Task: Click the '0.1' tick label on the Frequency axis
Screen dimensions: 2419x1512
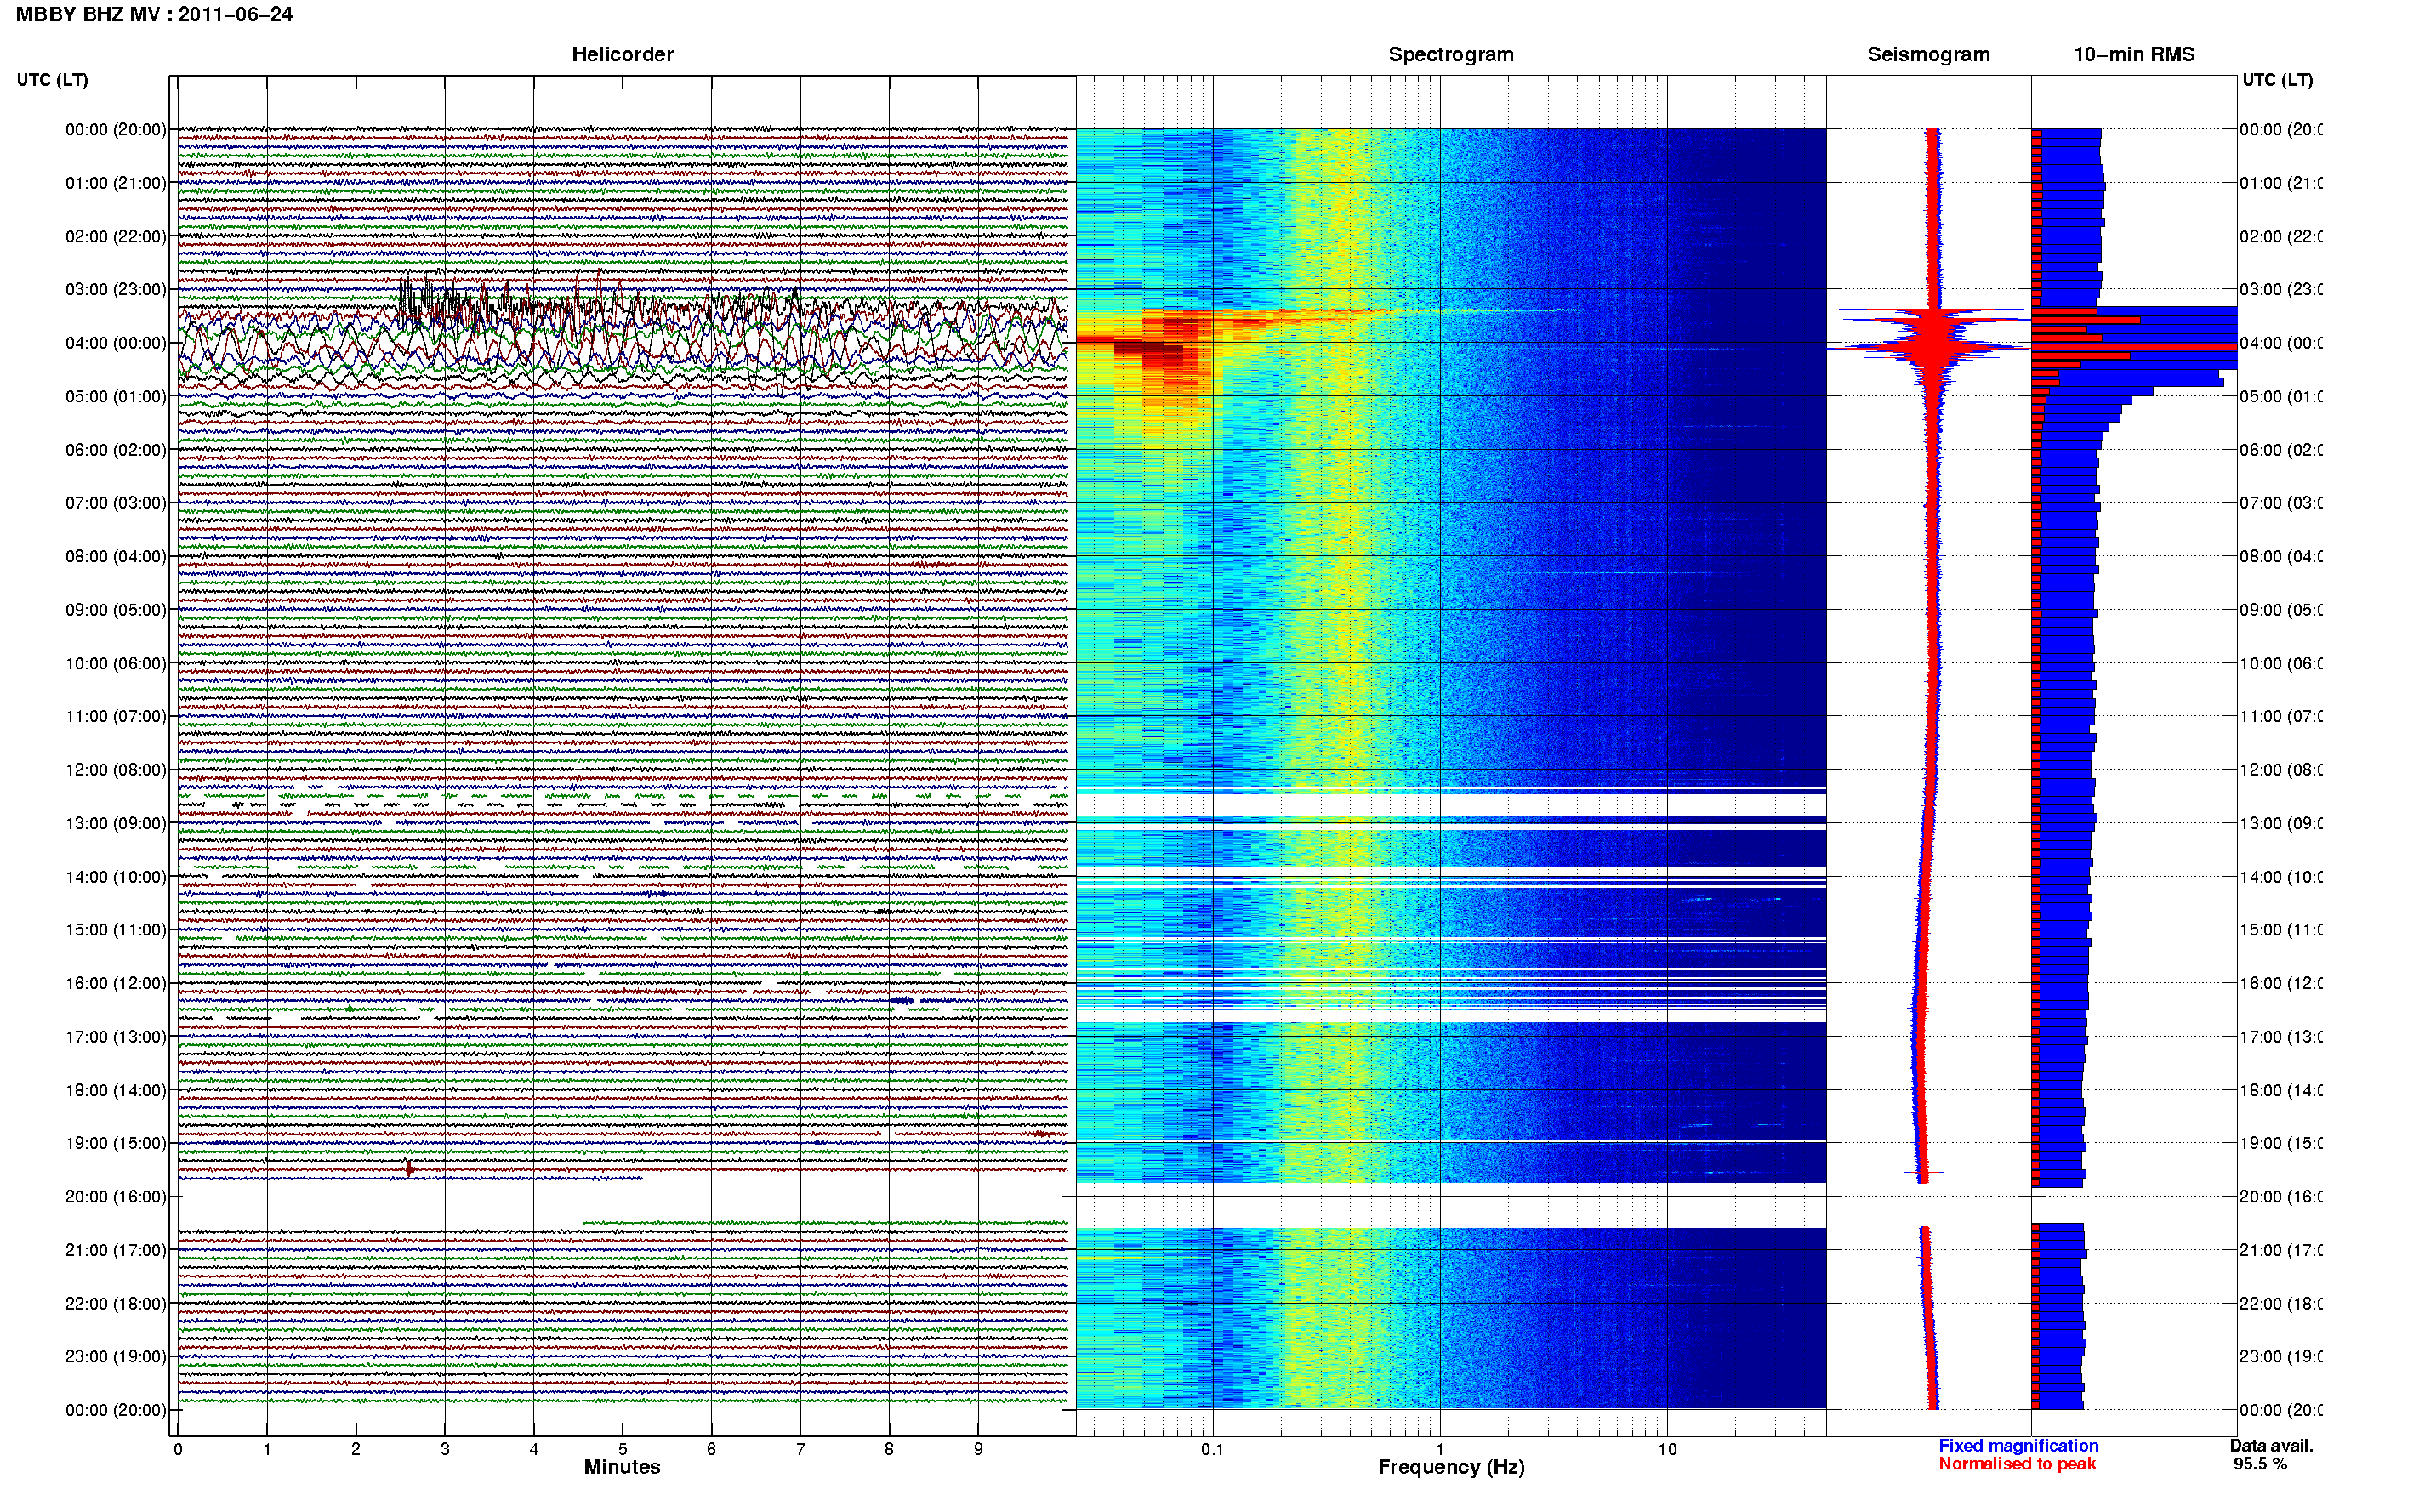Action: click(x=1212, y=1449)
